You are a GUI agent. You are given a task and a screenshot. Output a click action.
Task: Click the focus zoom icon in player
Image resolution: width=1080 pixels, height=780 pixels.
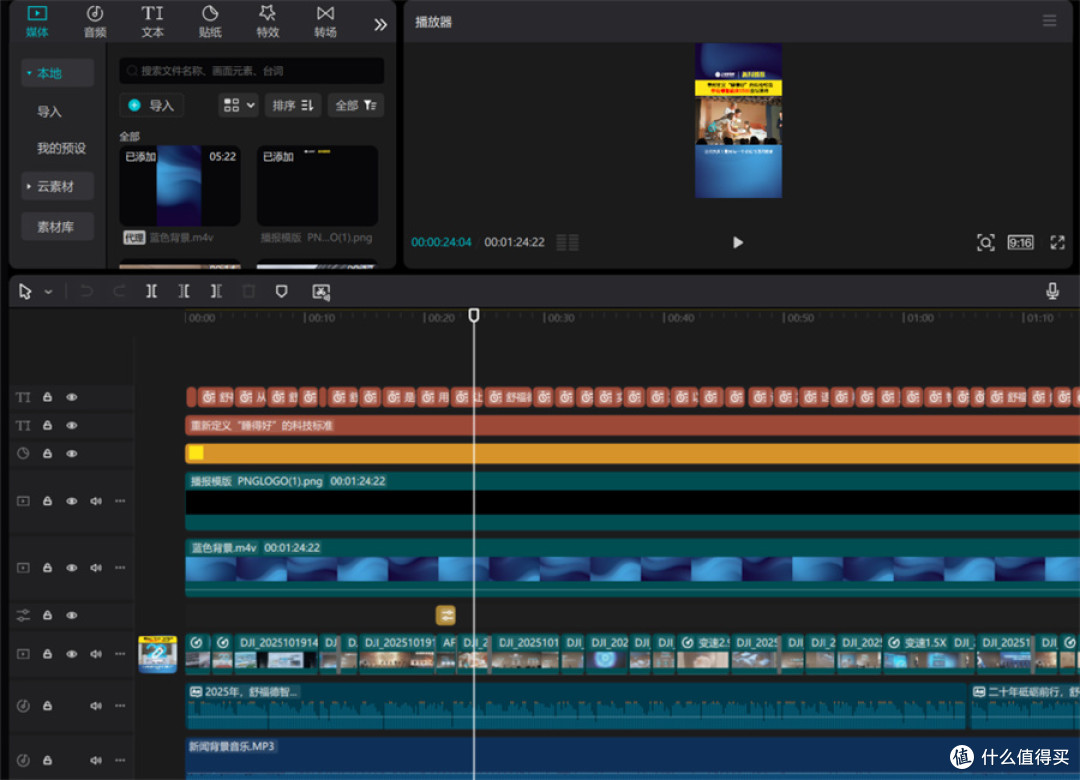pyautogui.click(x=986, y=243)
